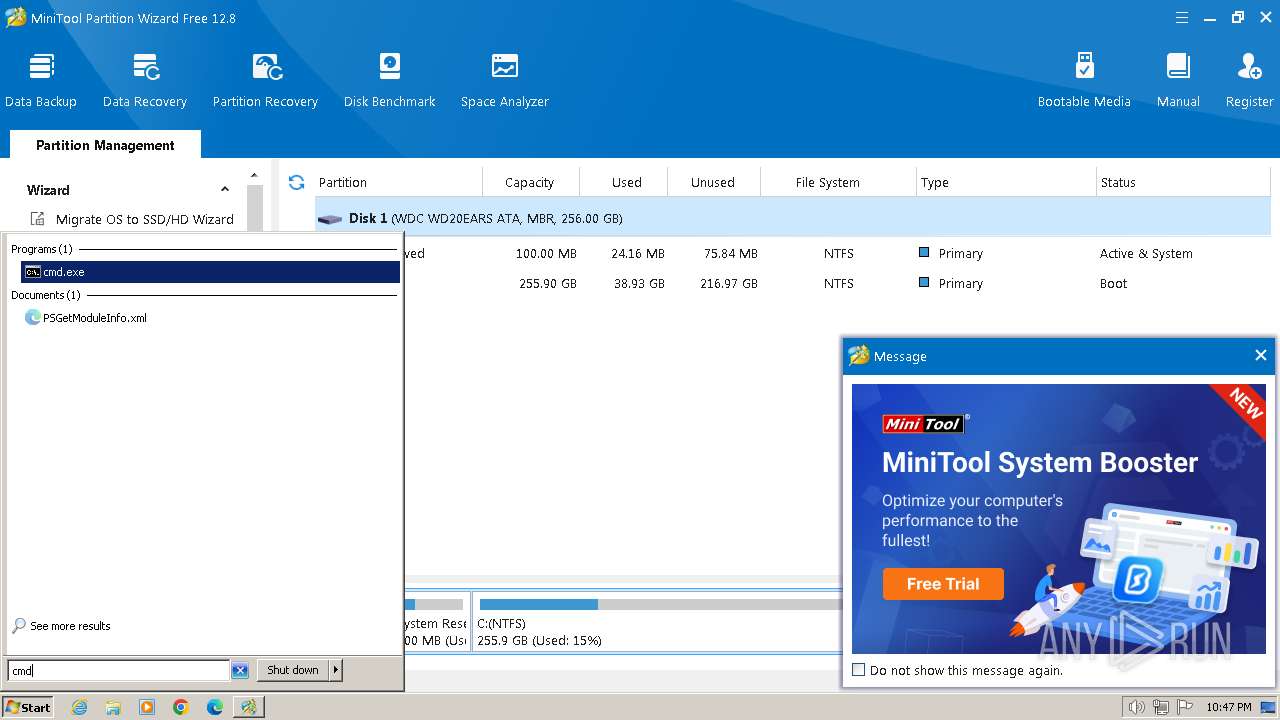Click the 24.16 MB used value
This screenshot has height=720, width=1280.
point(638,254)
